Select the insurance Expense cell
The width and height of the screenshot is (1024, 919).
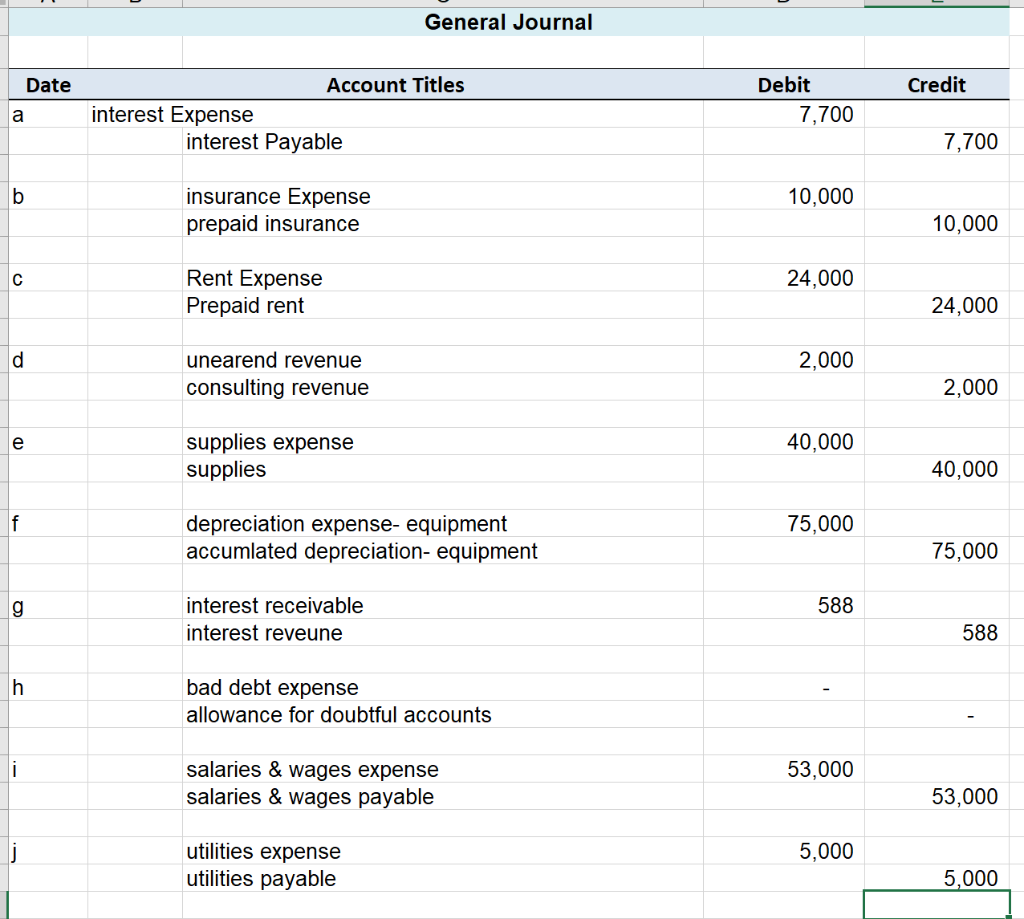(443, 197)
